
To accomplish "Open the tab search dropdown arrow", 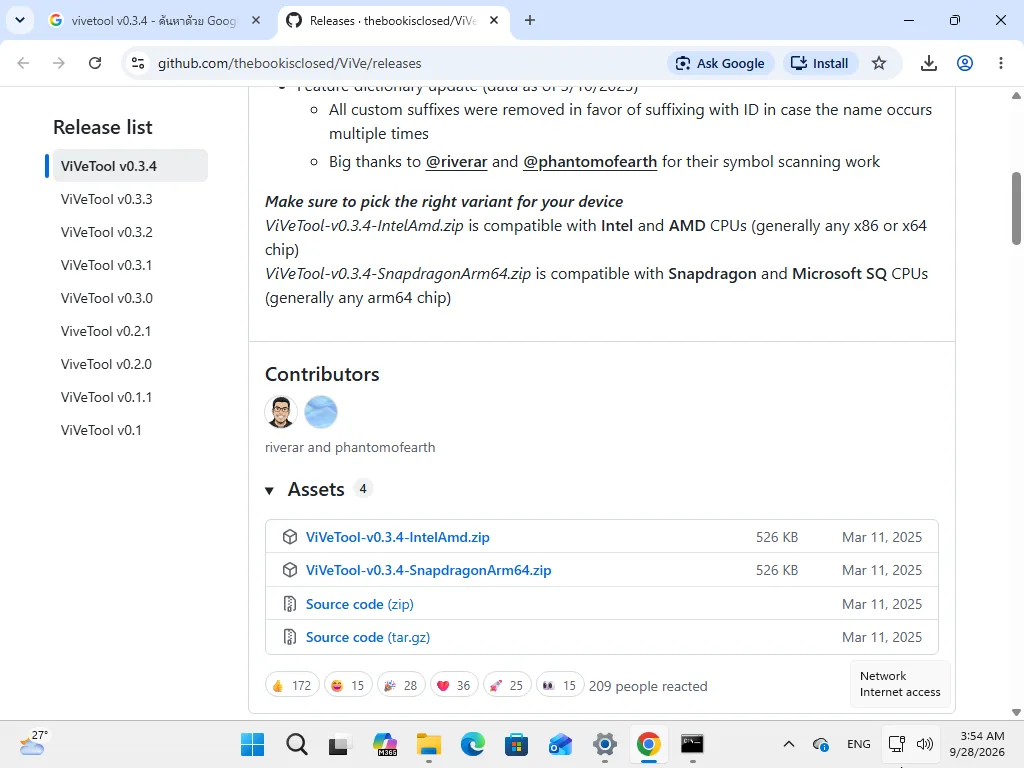I will [x=20, y=20].
